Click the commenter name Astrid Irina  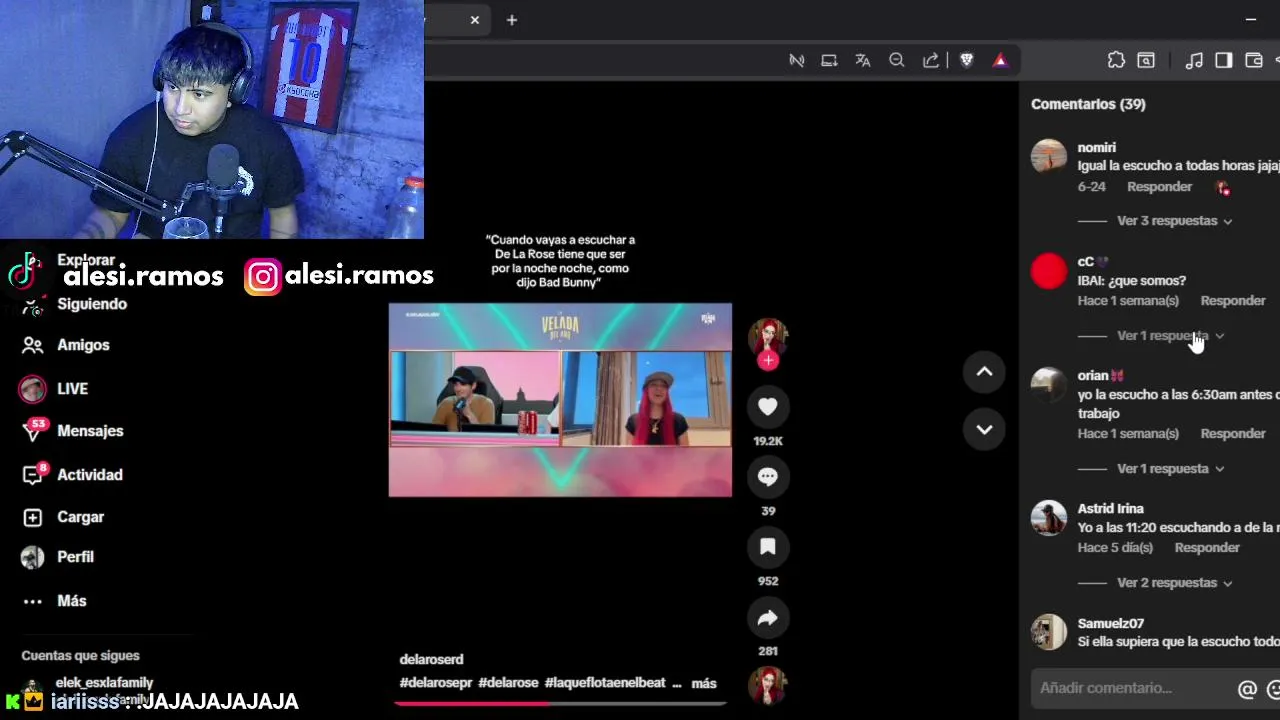click(x=1110, y=509)
